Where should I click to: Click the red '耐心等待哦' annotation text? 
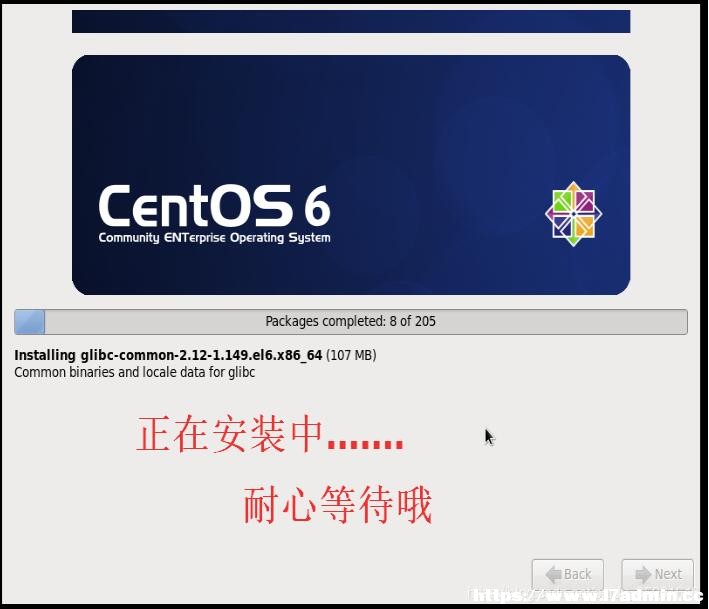pos(338,505)
